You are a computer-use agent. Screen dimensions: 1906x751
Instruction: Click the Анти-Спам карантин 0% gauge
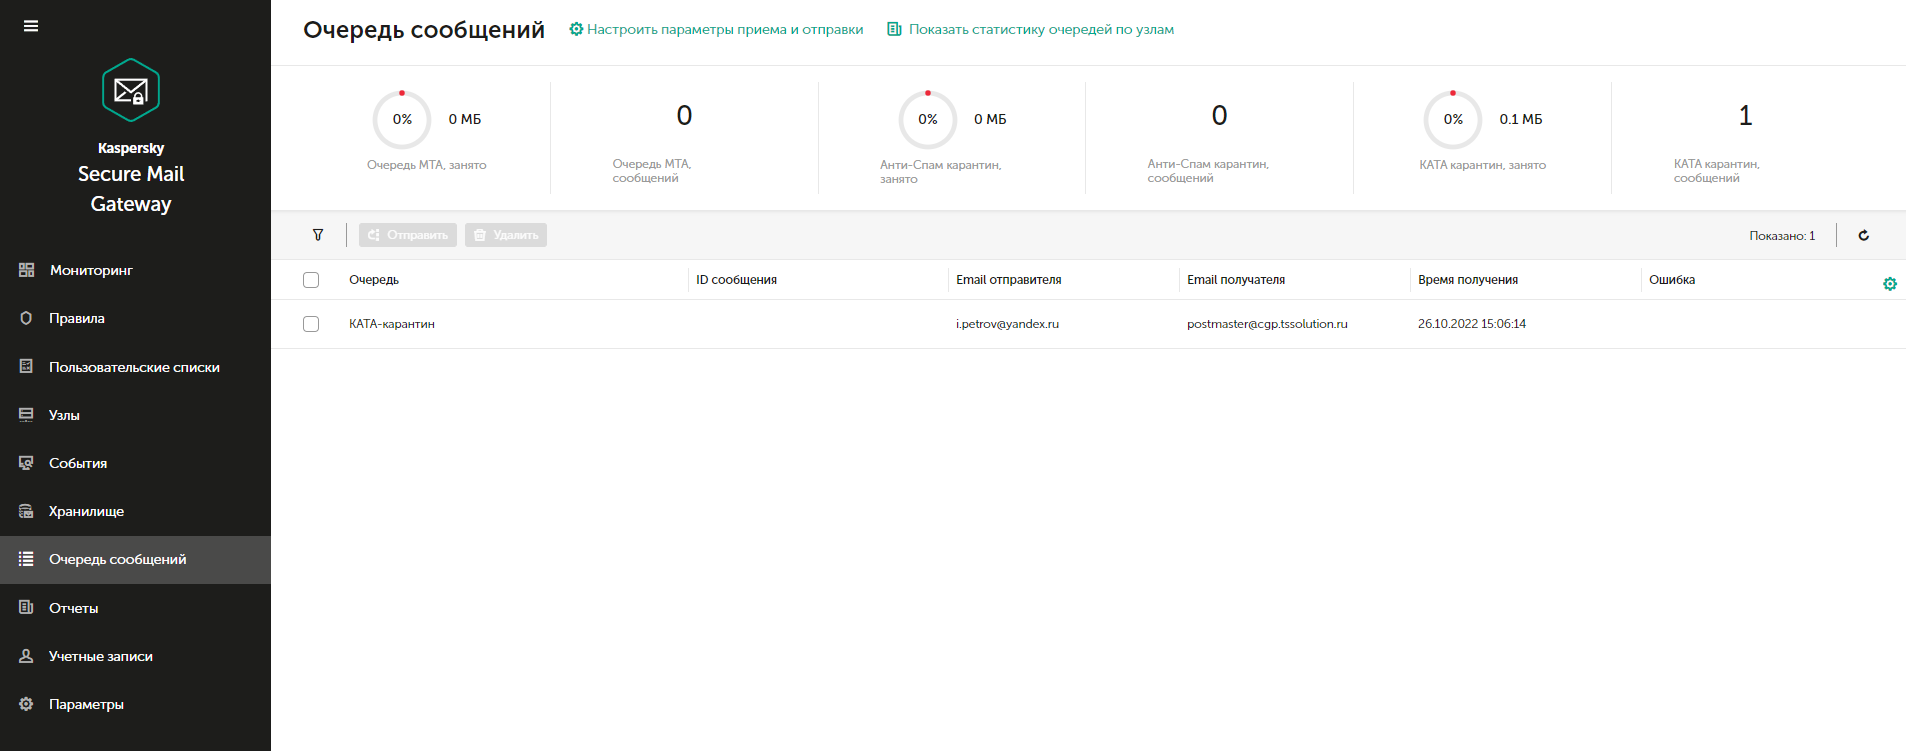pos(928,119)
